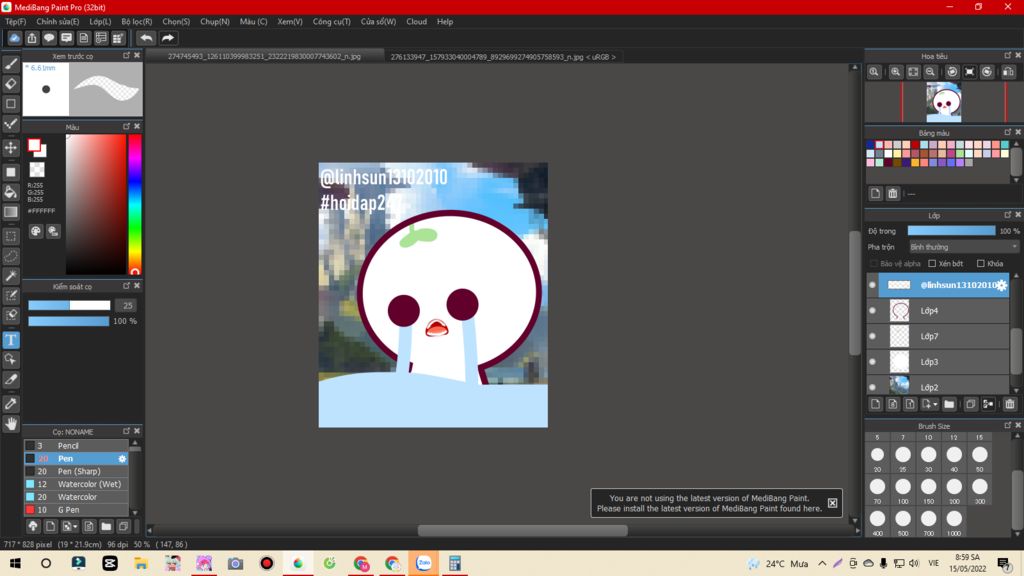Click the cloud brush download icon
The image size is (1024, 576).
point(33,526)
